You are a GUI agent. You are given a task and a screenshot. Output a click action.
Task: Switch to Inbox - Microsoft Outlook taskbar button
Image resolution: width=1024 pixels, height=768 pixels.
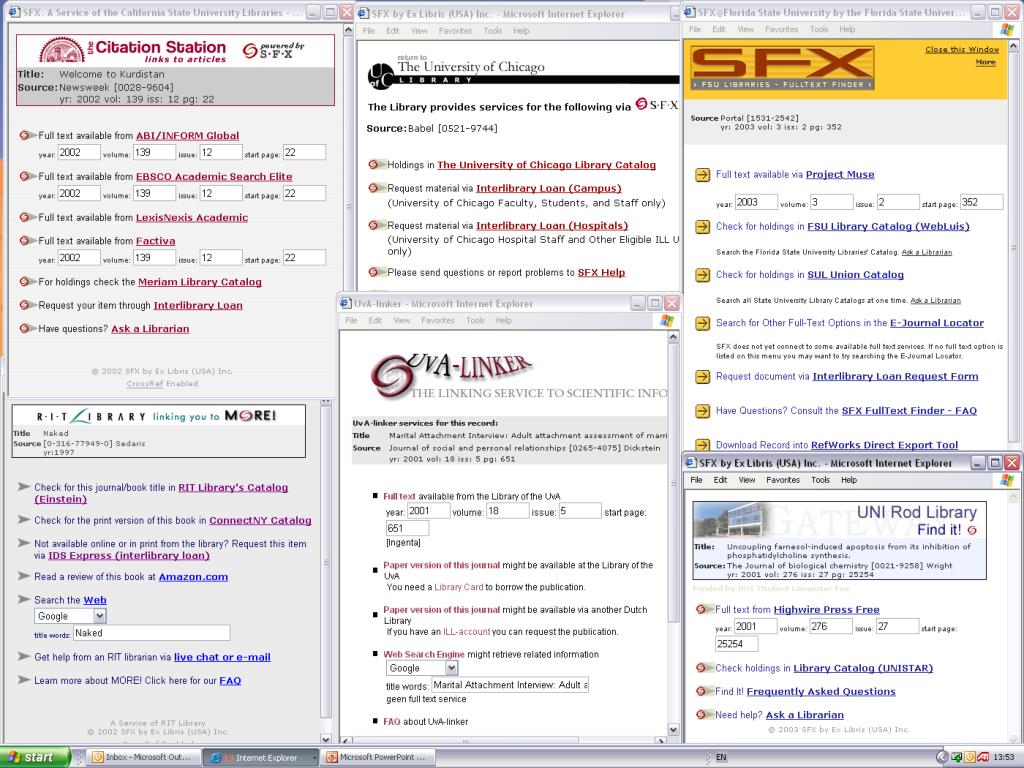142,758
